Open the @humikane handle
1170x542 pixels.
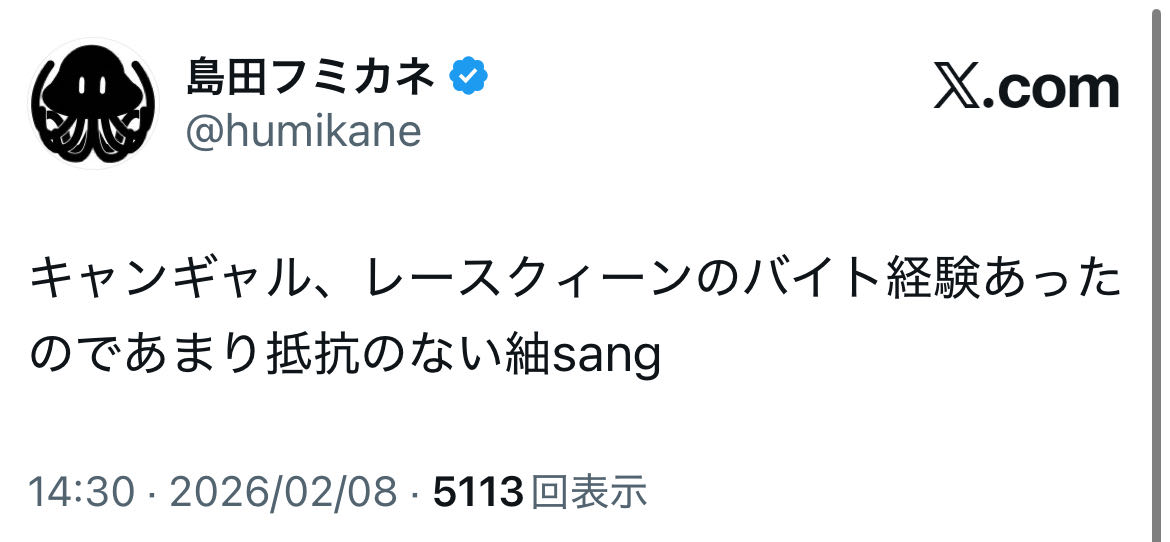pos(303,130)
